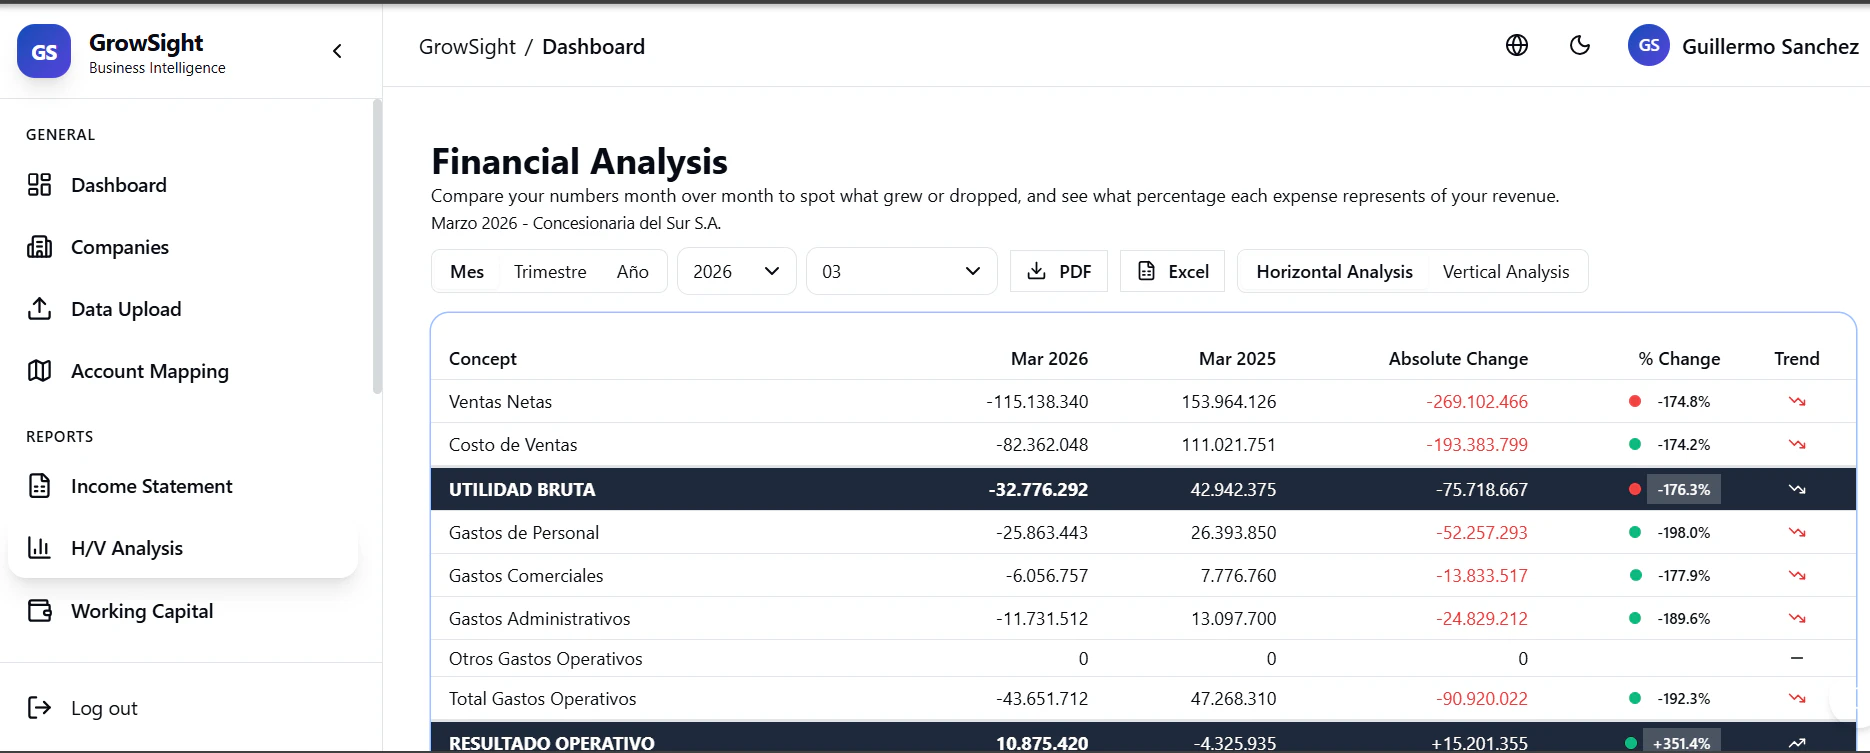Viewport: 1870px width, 753px height.
Task: Select H/V Analysis in the sidebar
Action: click(x=183, y=548)
